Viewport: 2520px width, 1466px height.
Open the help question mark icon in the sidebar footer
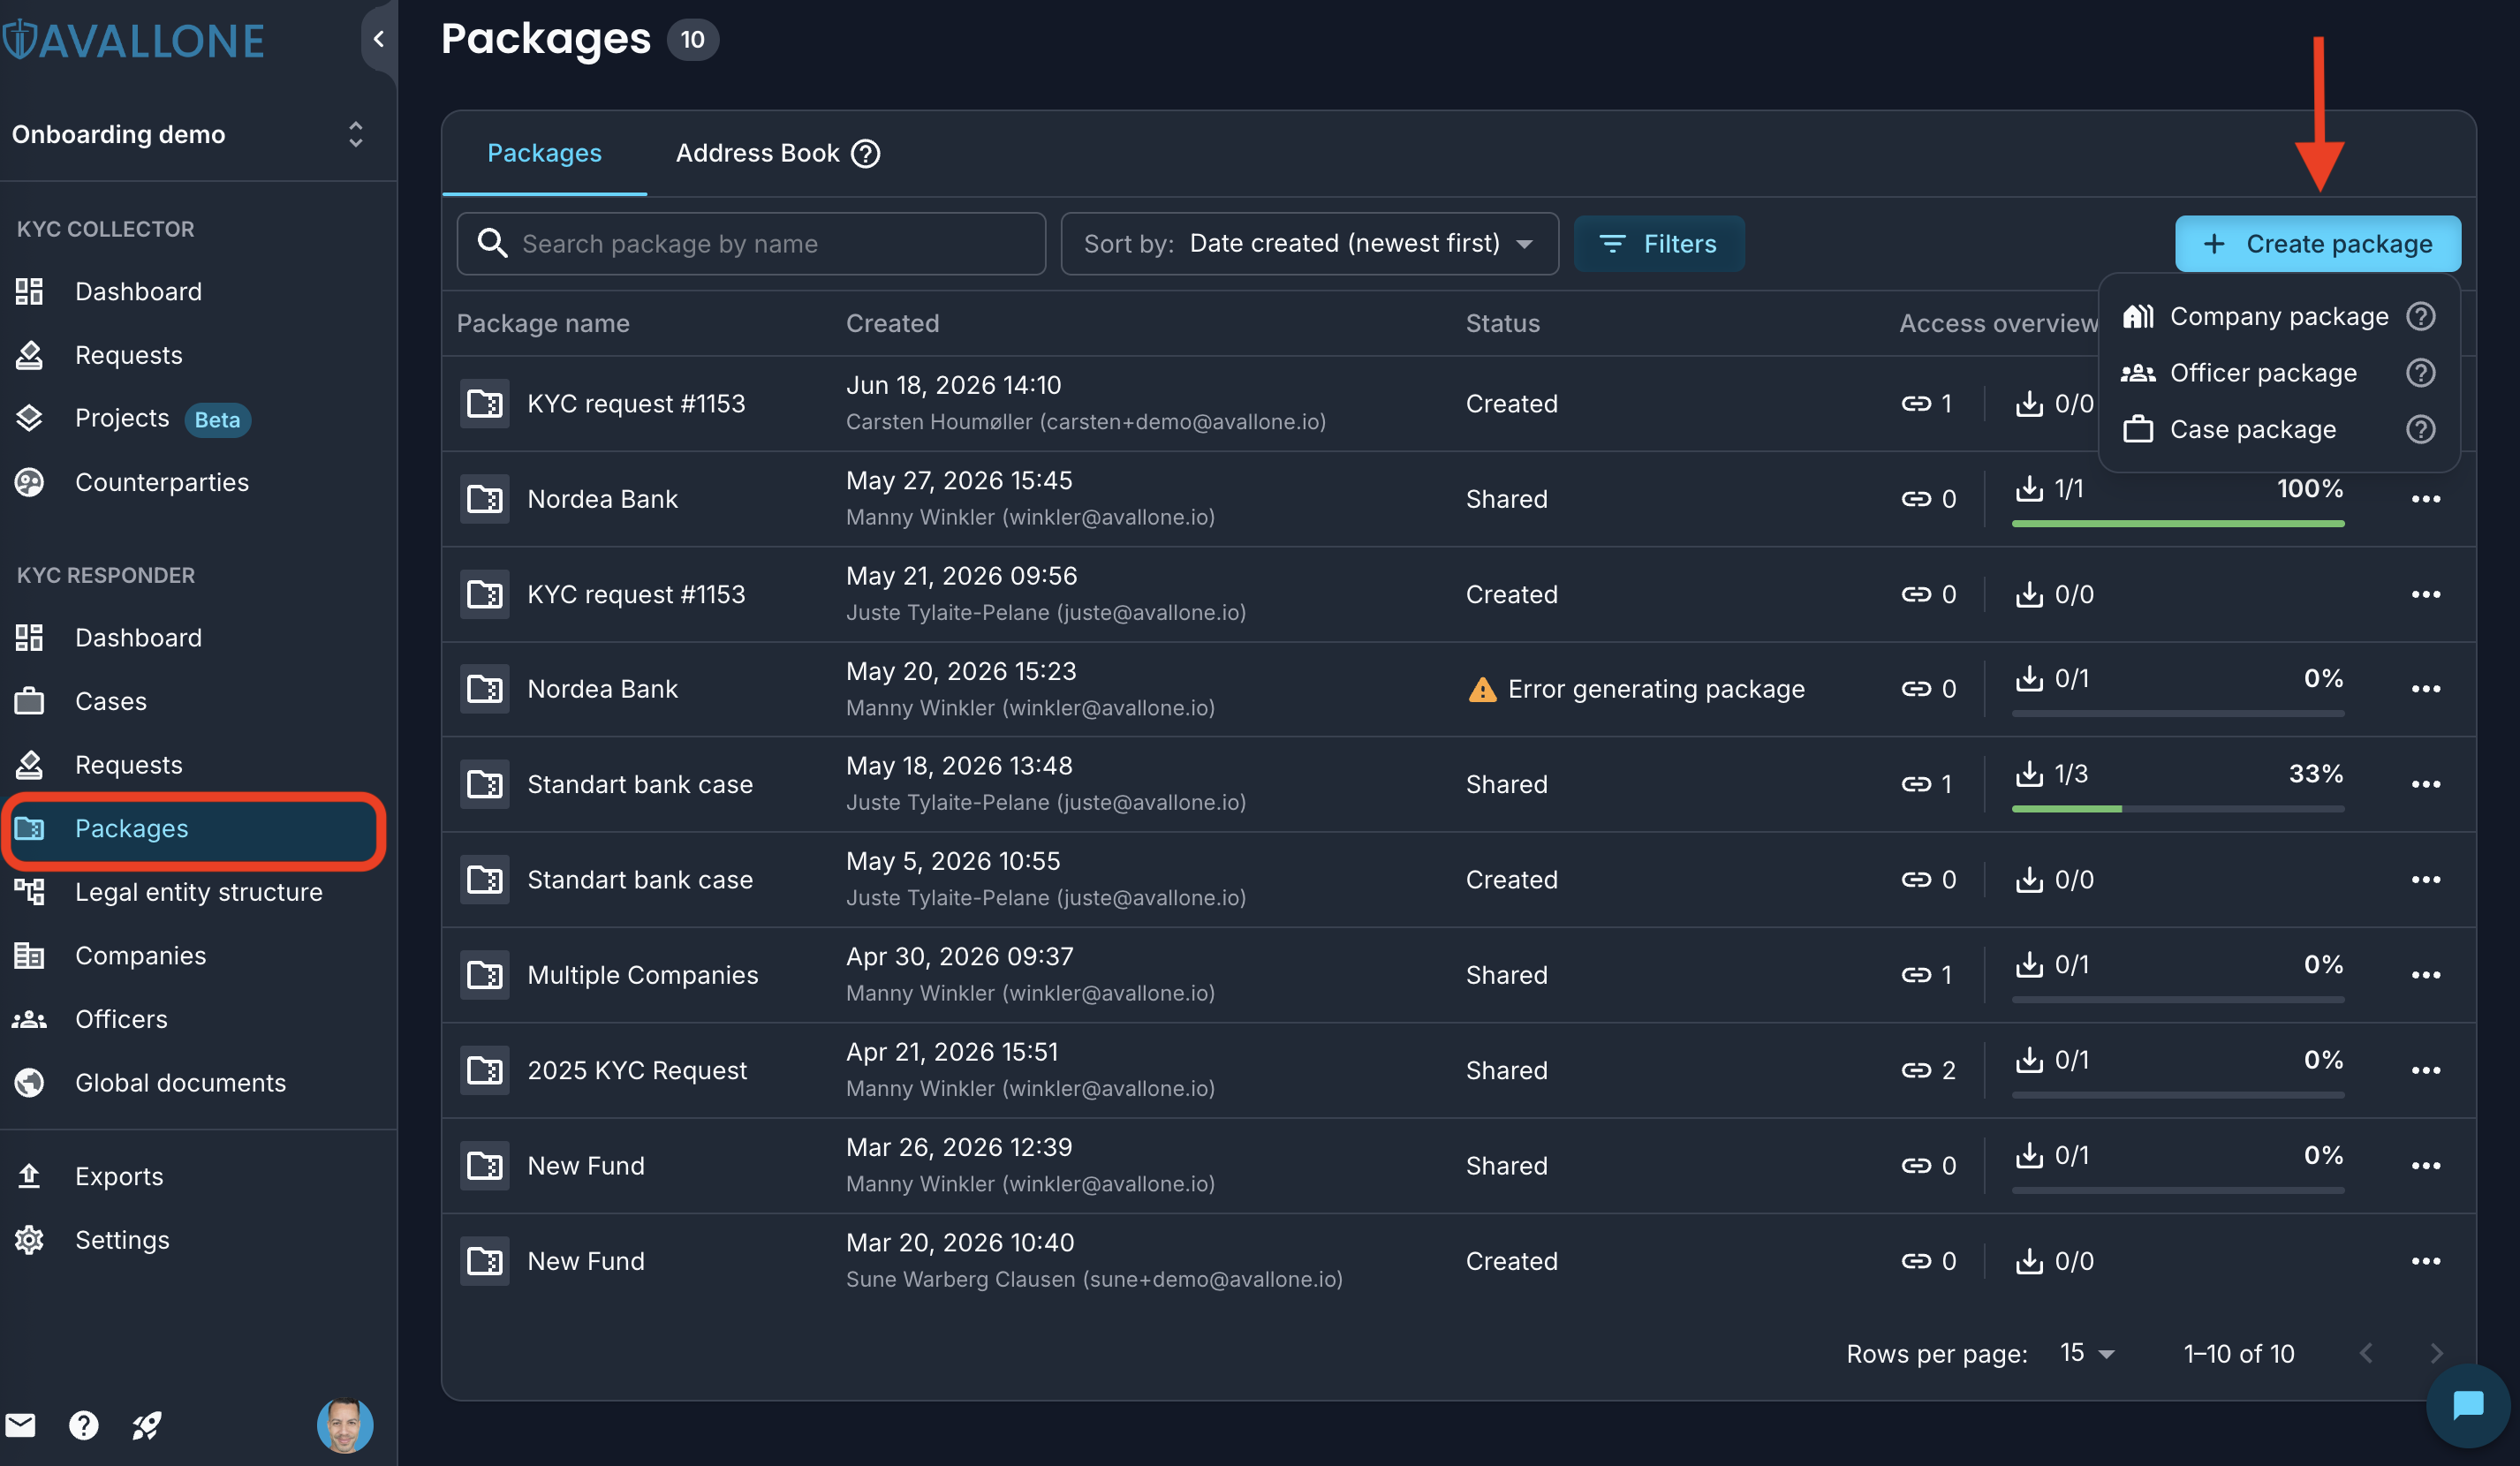84,1425
